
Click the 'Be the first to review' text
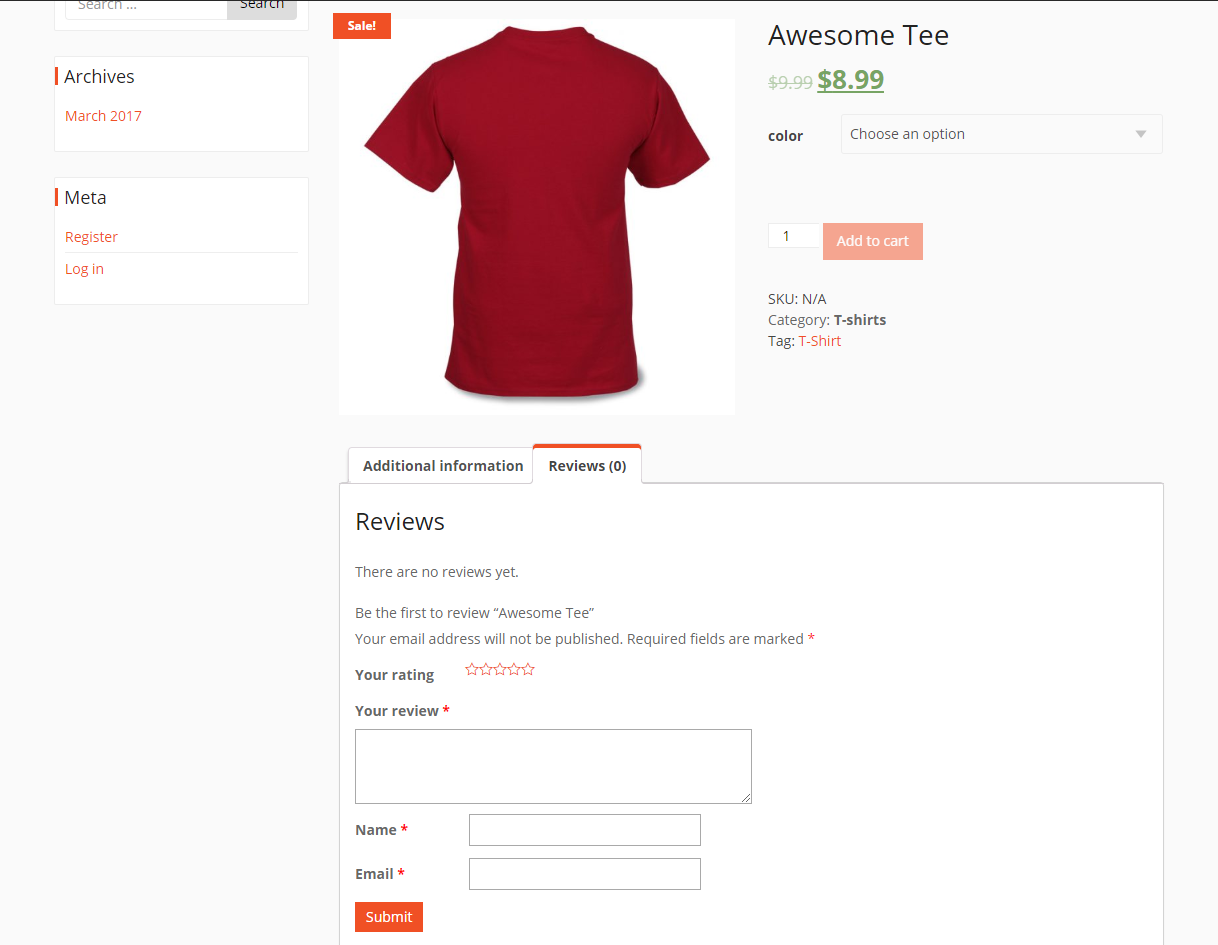tap(475, 613)
